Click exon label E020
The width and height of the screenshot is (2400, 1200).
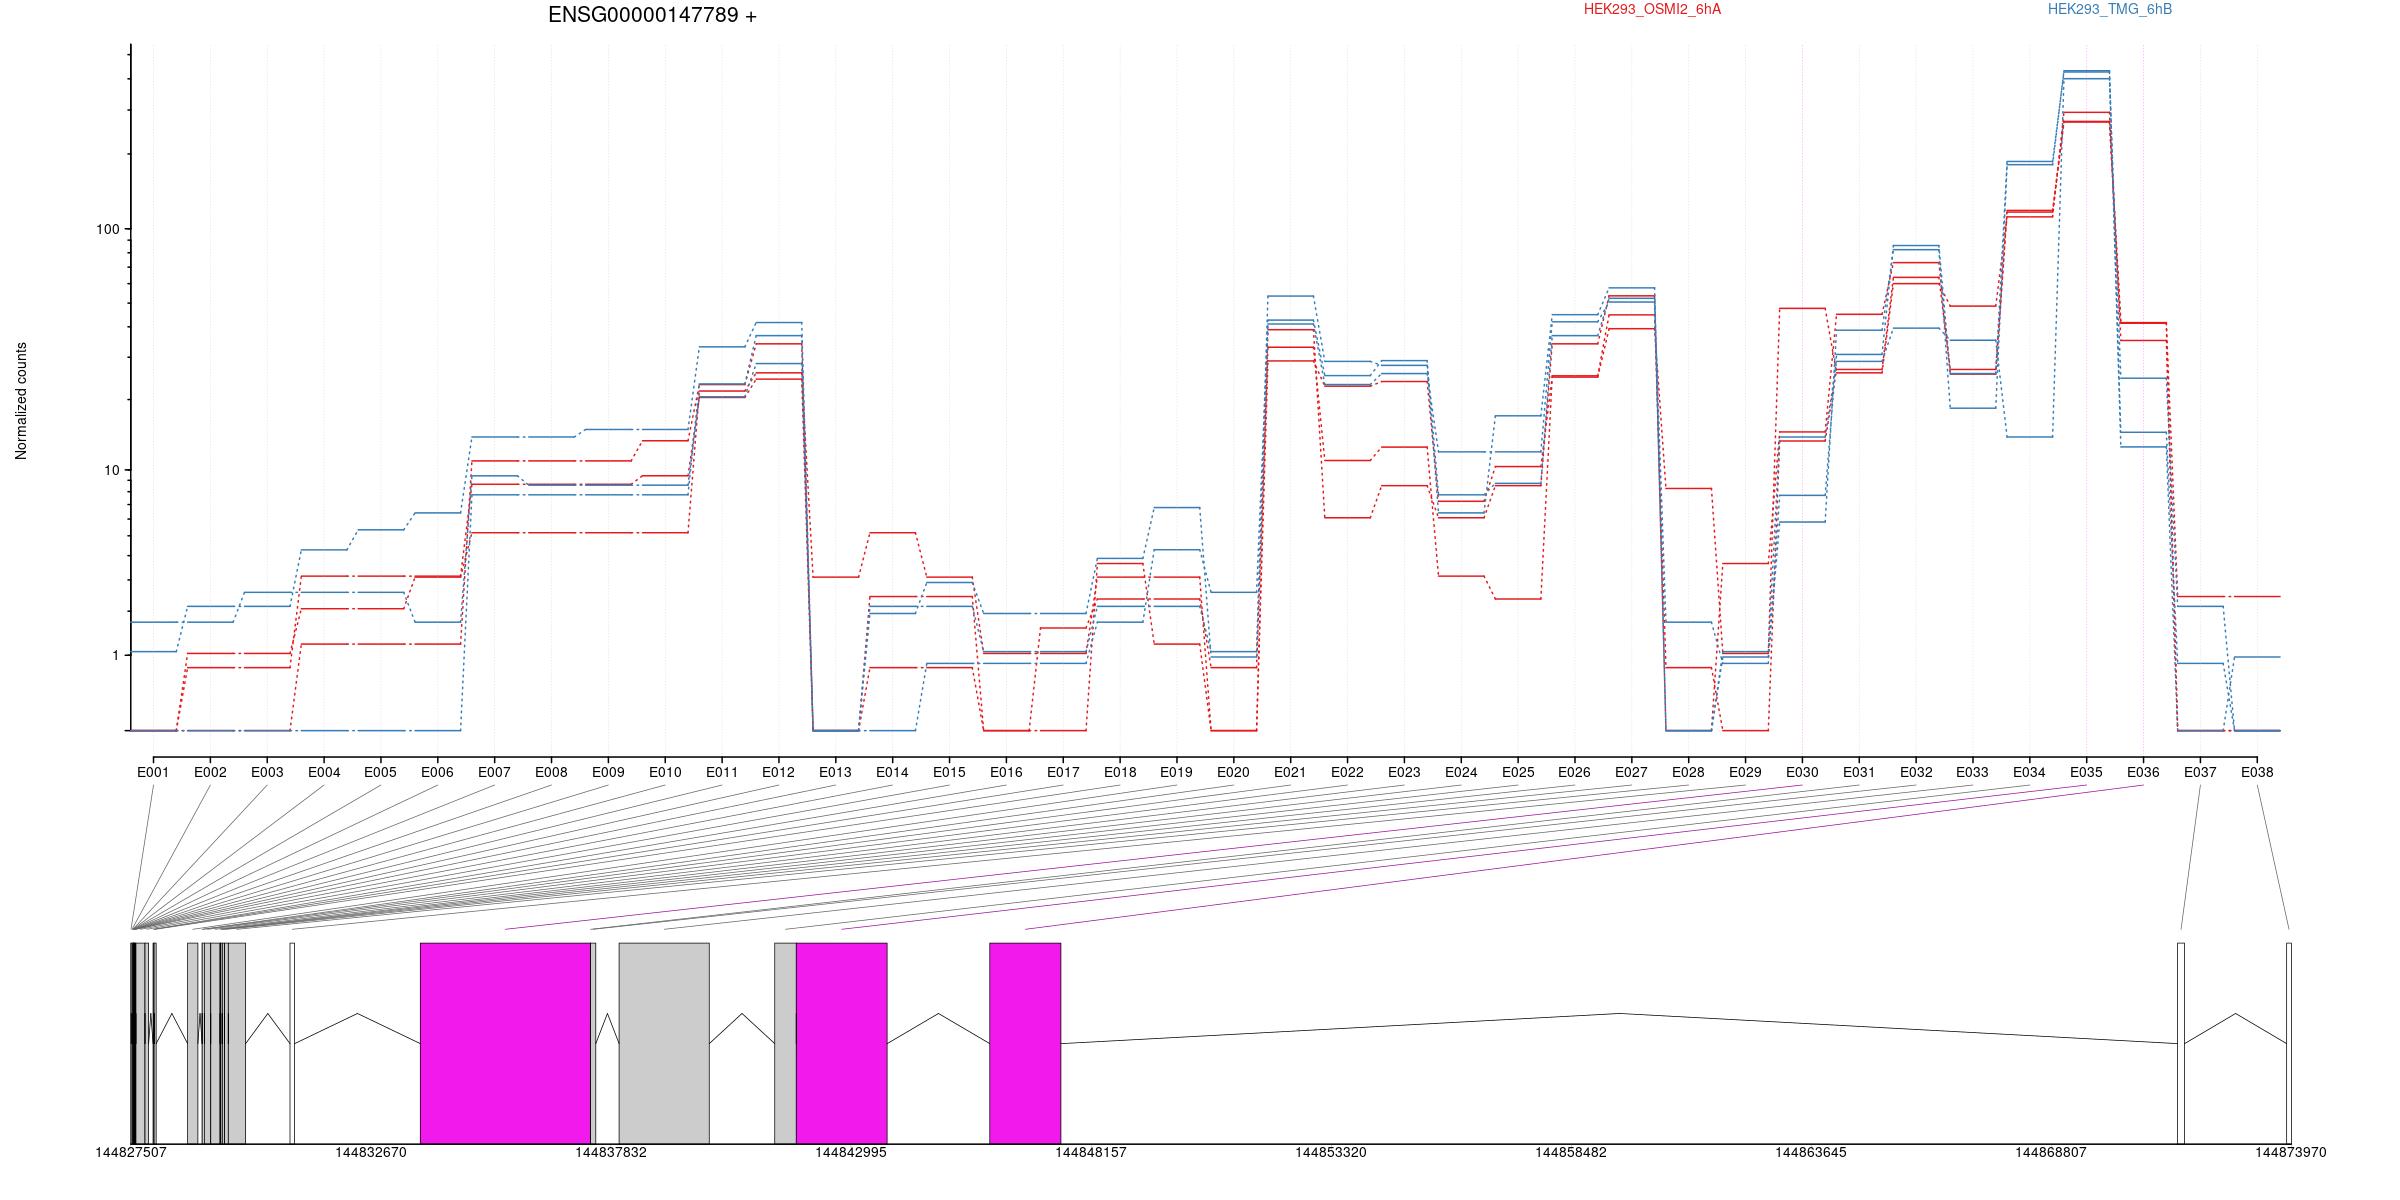point(1233,772)
